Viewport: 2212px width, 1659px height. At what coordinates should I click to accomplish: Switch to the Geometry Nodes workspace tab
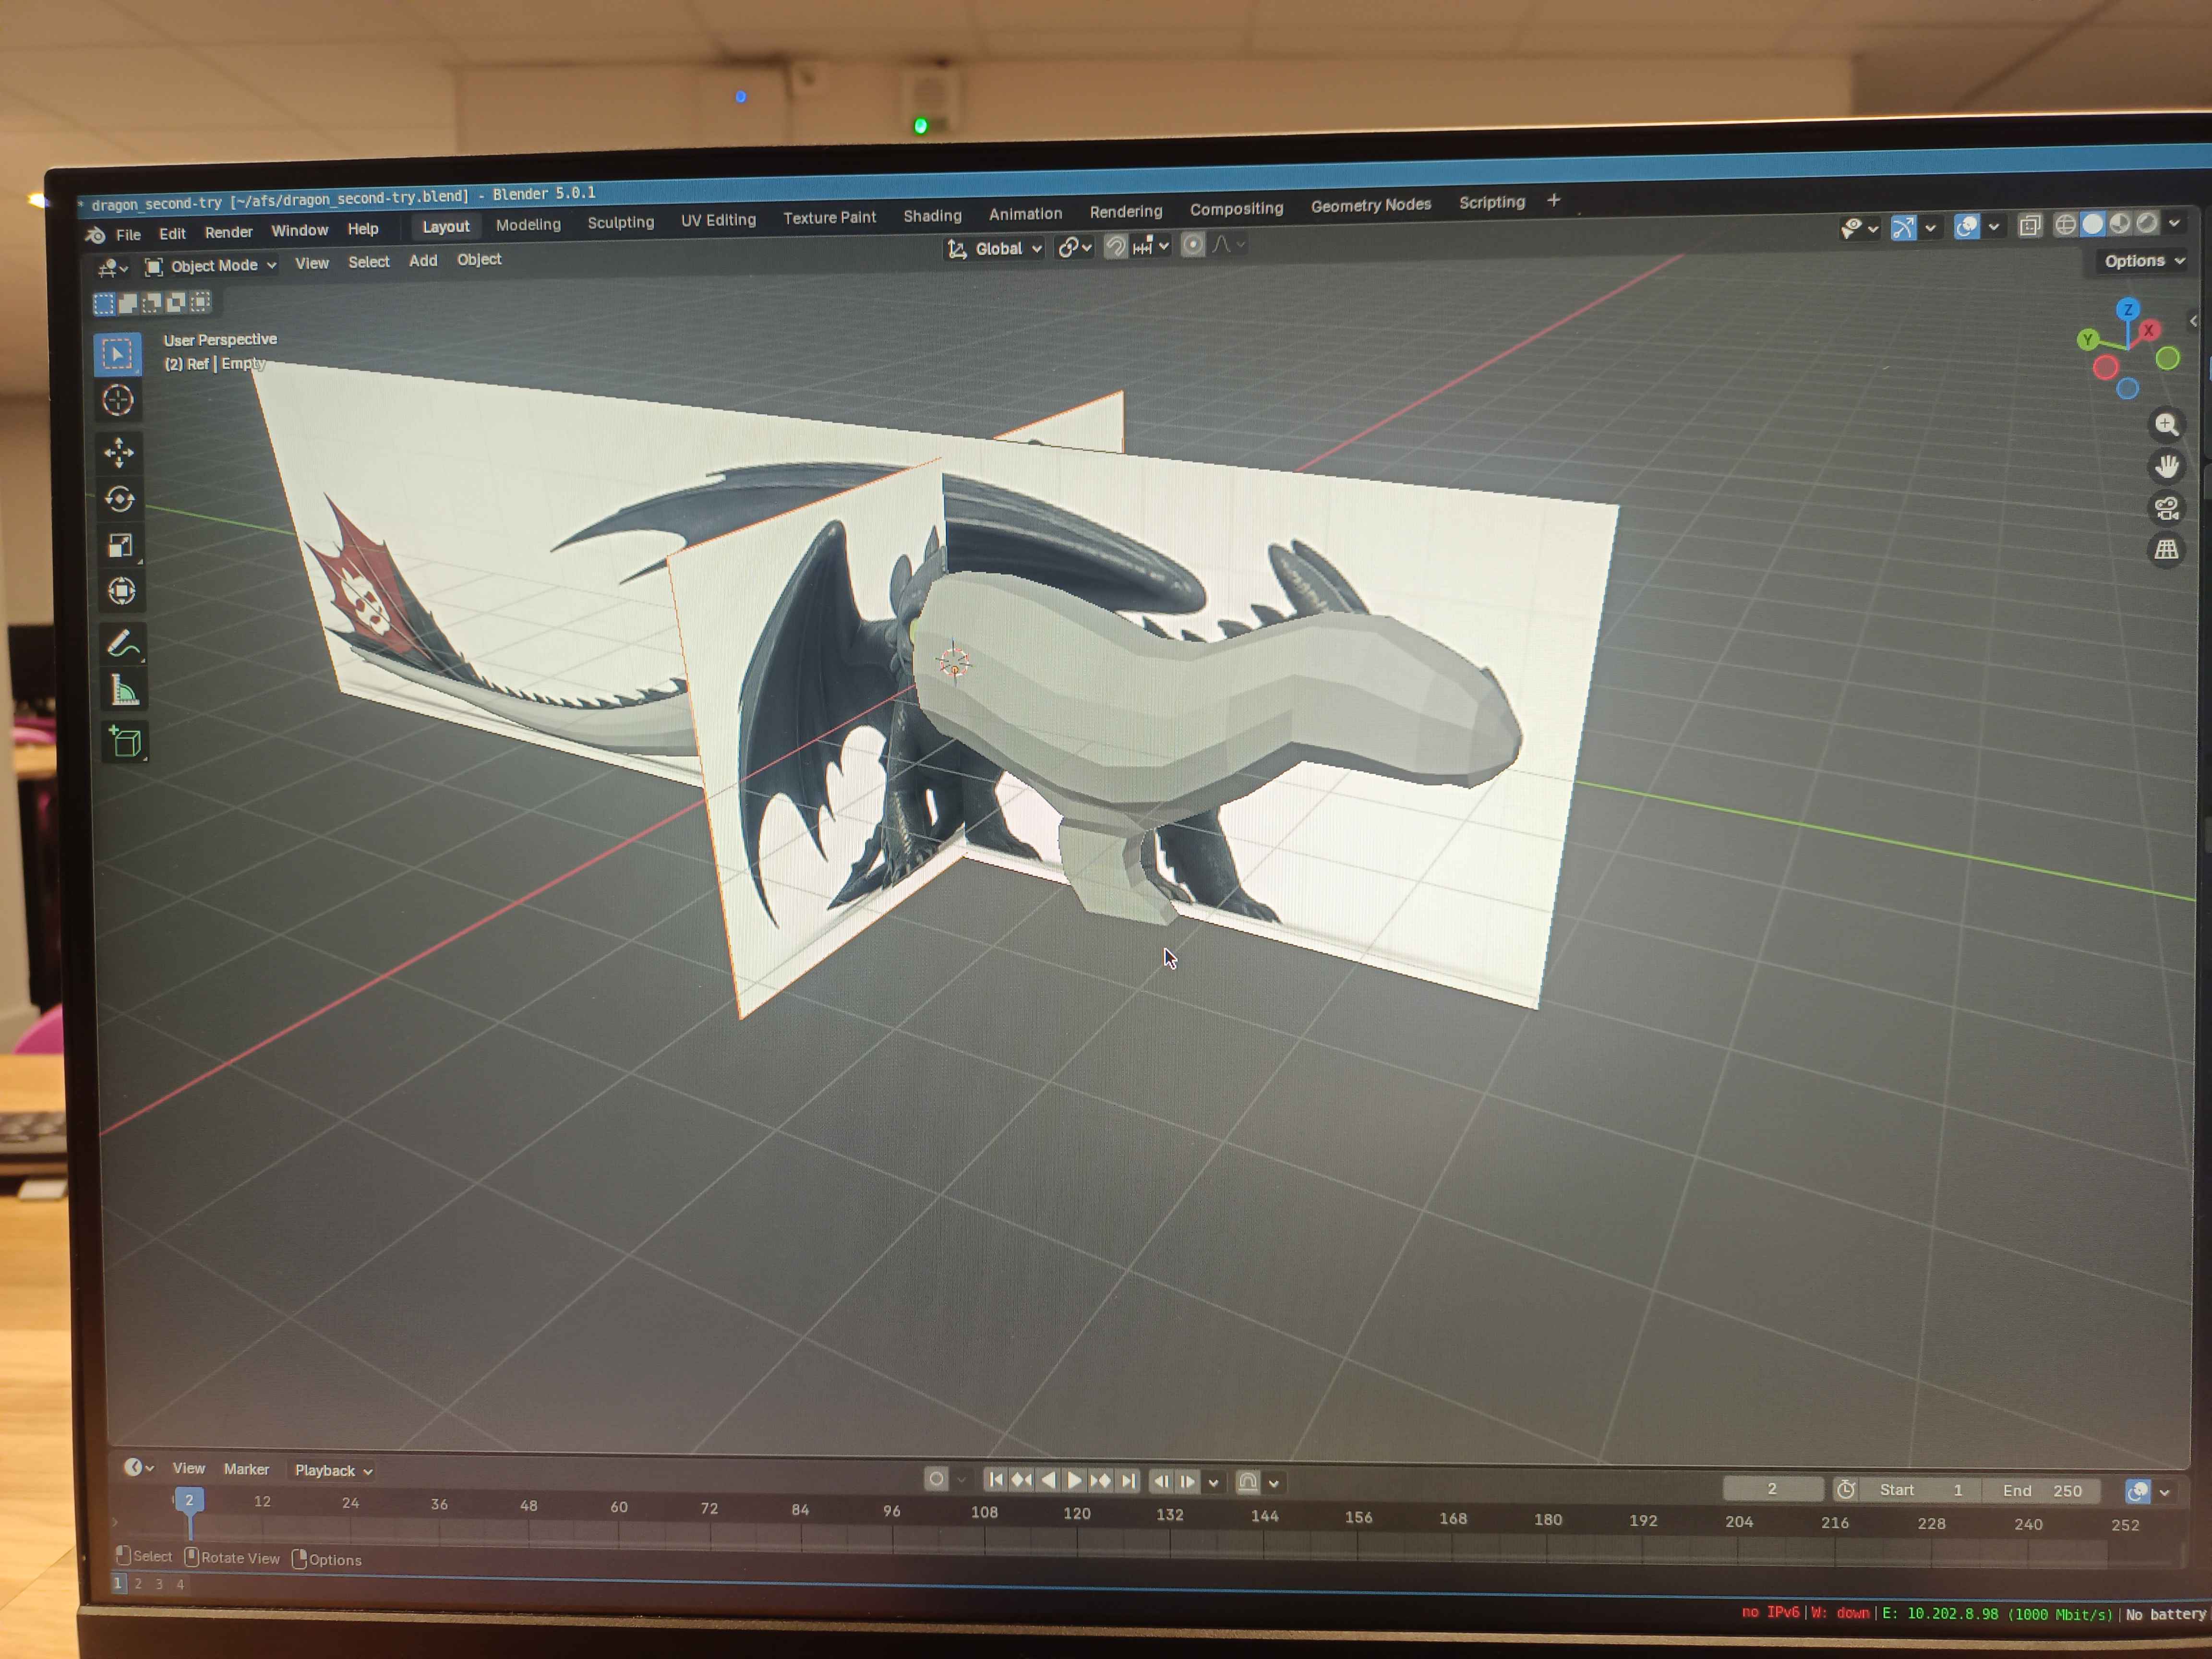coord(1370,205)
